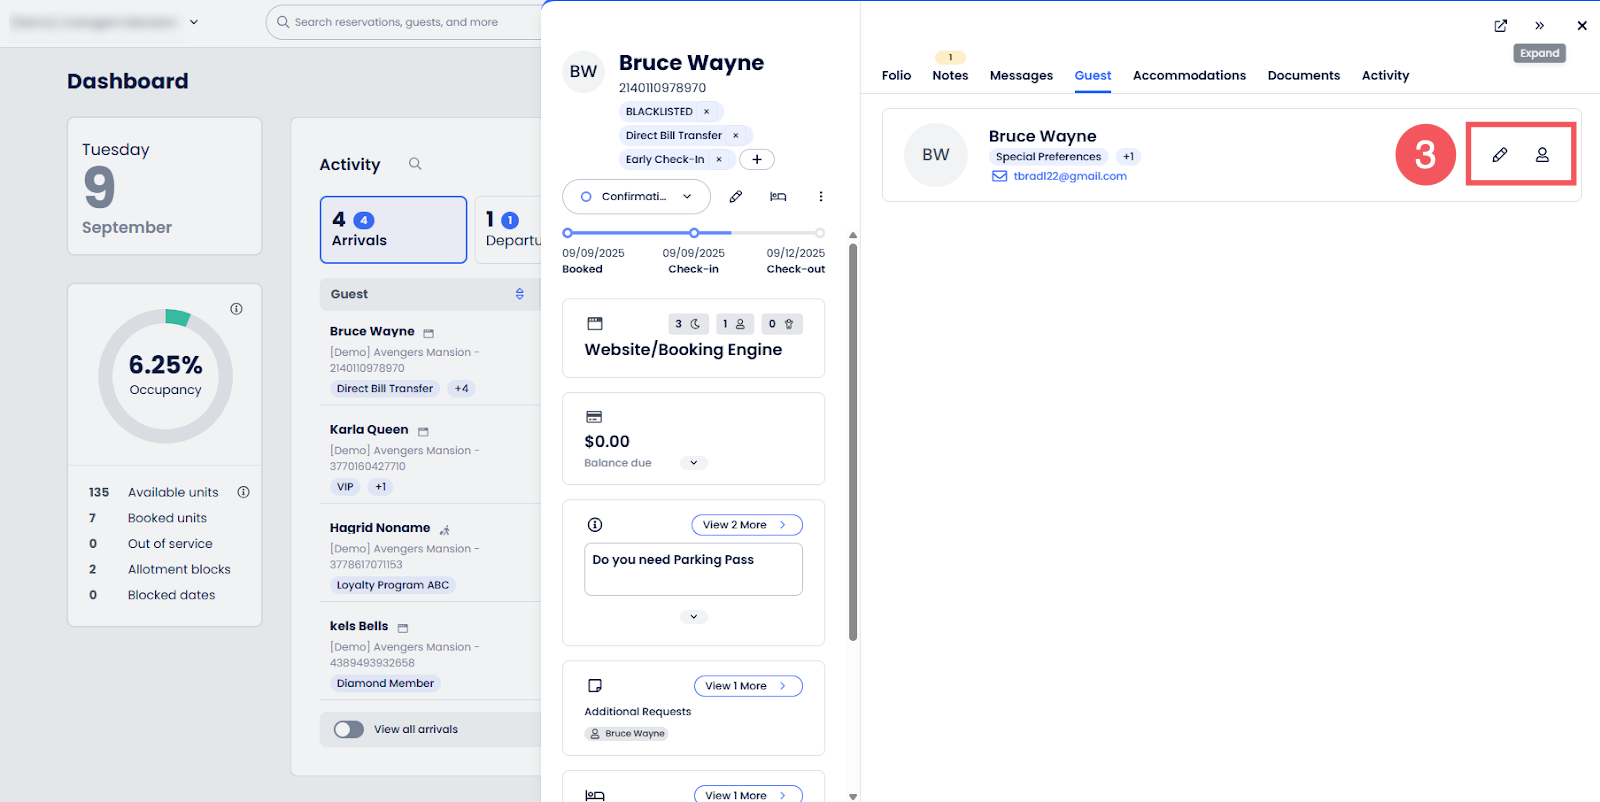Expand the Balance due chevron
This screenshot has height=802, width=1600.
[694, 463]
